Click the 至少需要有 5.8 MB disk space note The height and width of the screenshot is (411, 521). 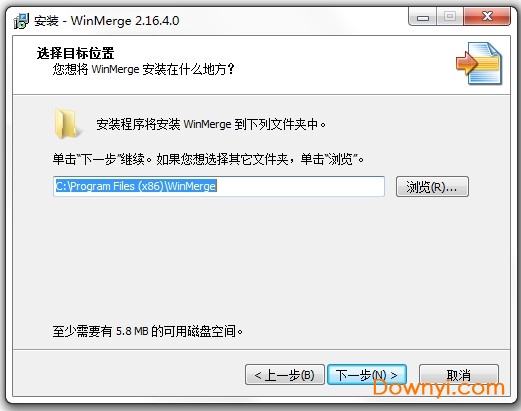point(148,331)
